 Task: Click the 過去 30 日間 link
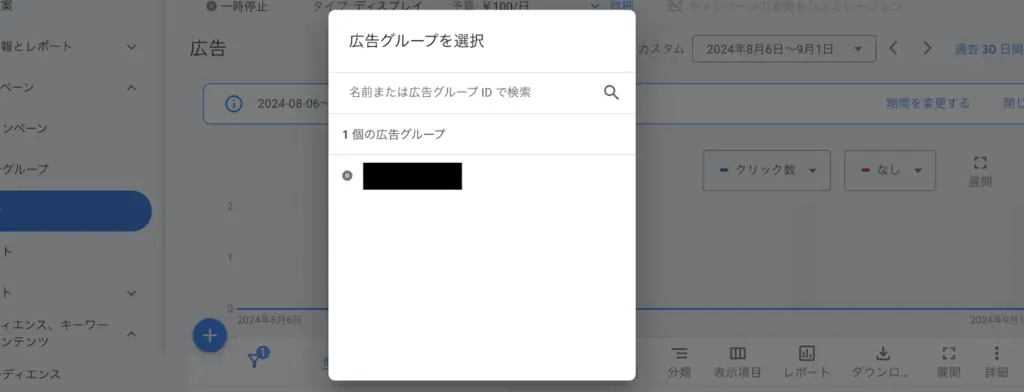pos(989,49)
